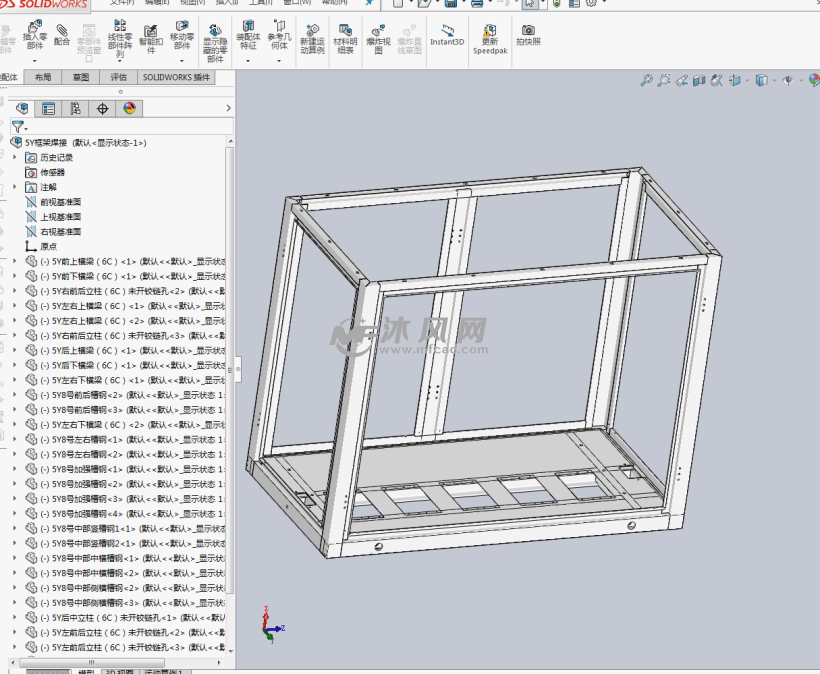Select 右视基准面 Right Plane
This screenshot has height=674, width=820.
53,232
